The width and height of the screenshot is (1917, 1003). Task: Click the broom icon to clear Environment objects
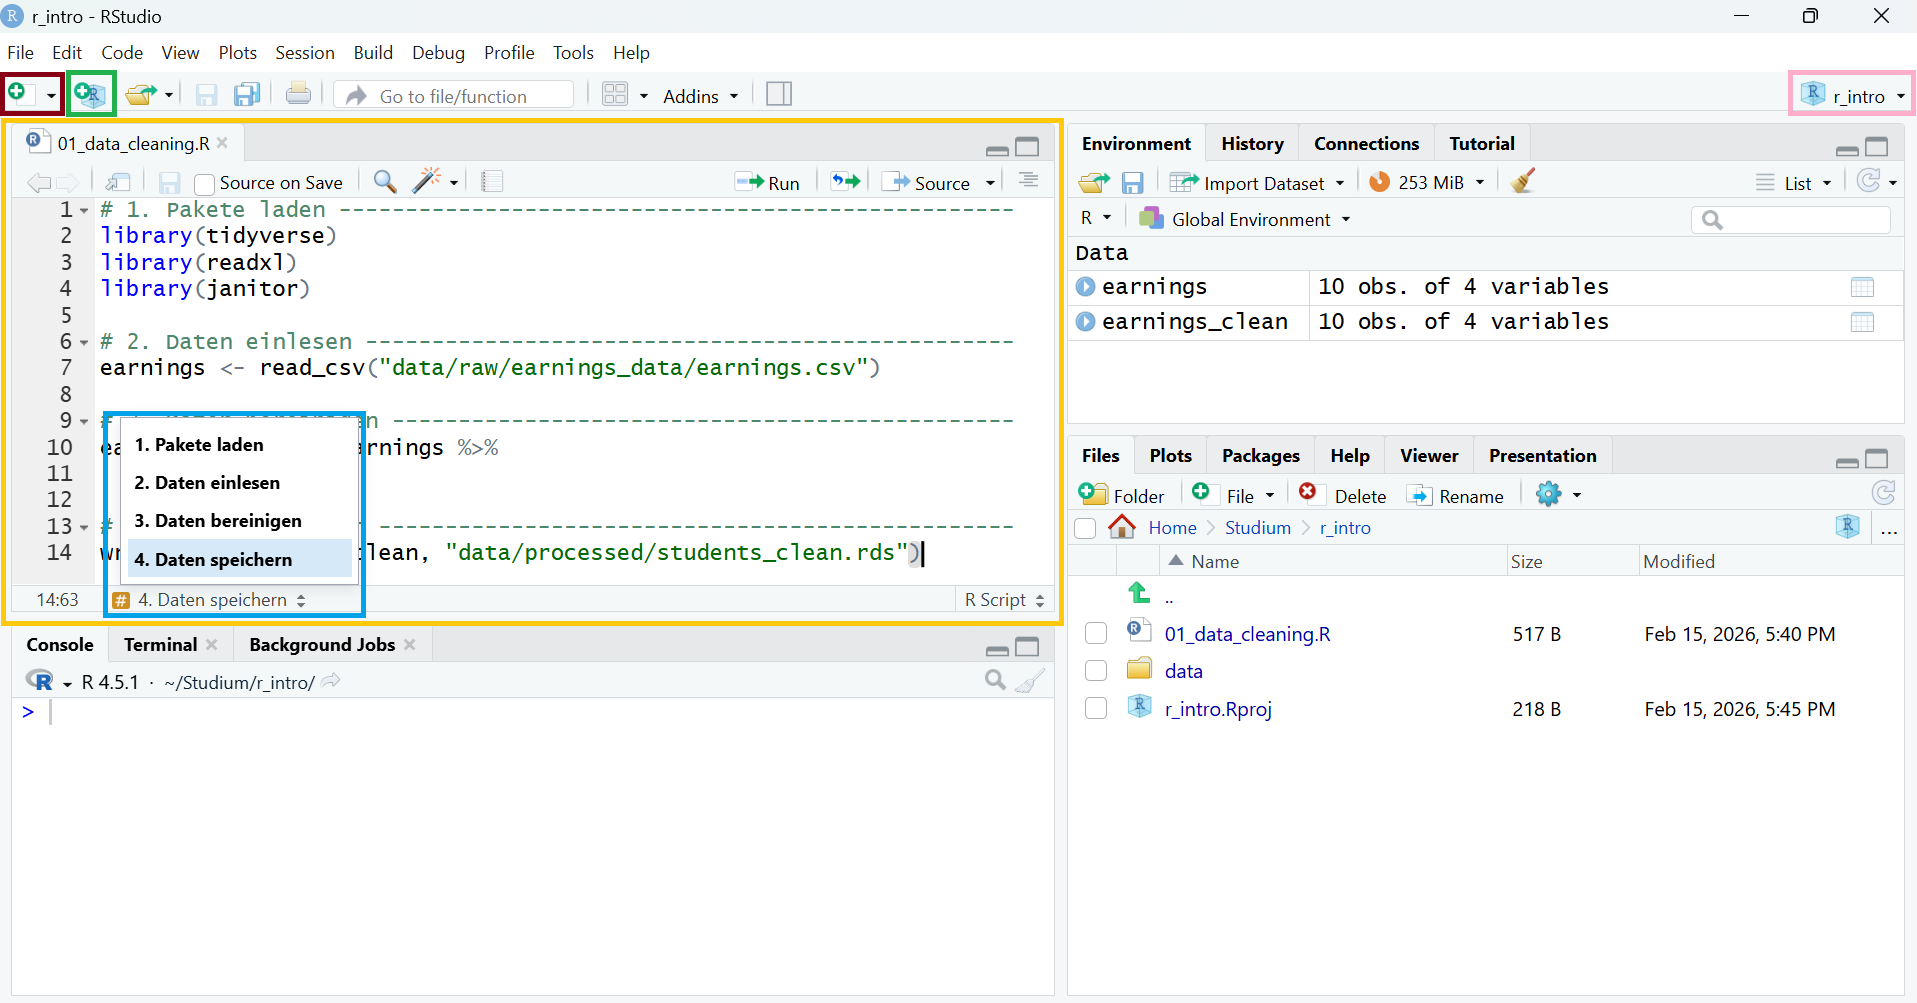(x=1522, y=181)
